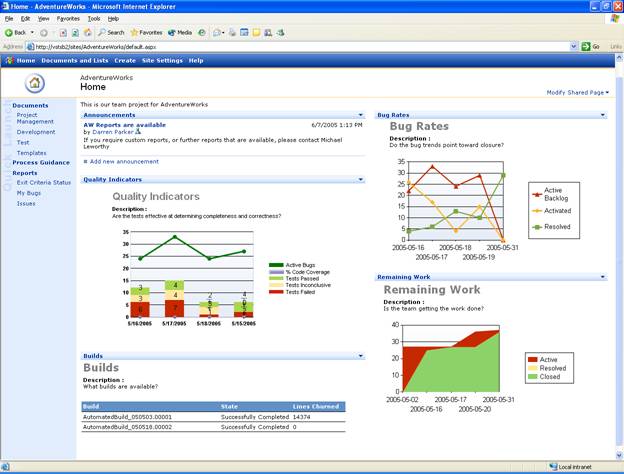This screenshot has height=474, width=624.
Task: Click the green Go button
Action: [x=591, y=47]
